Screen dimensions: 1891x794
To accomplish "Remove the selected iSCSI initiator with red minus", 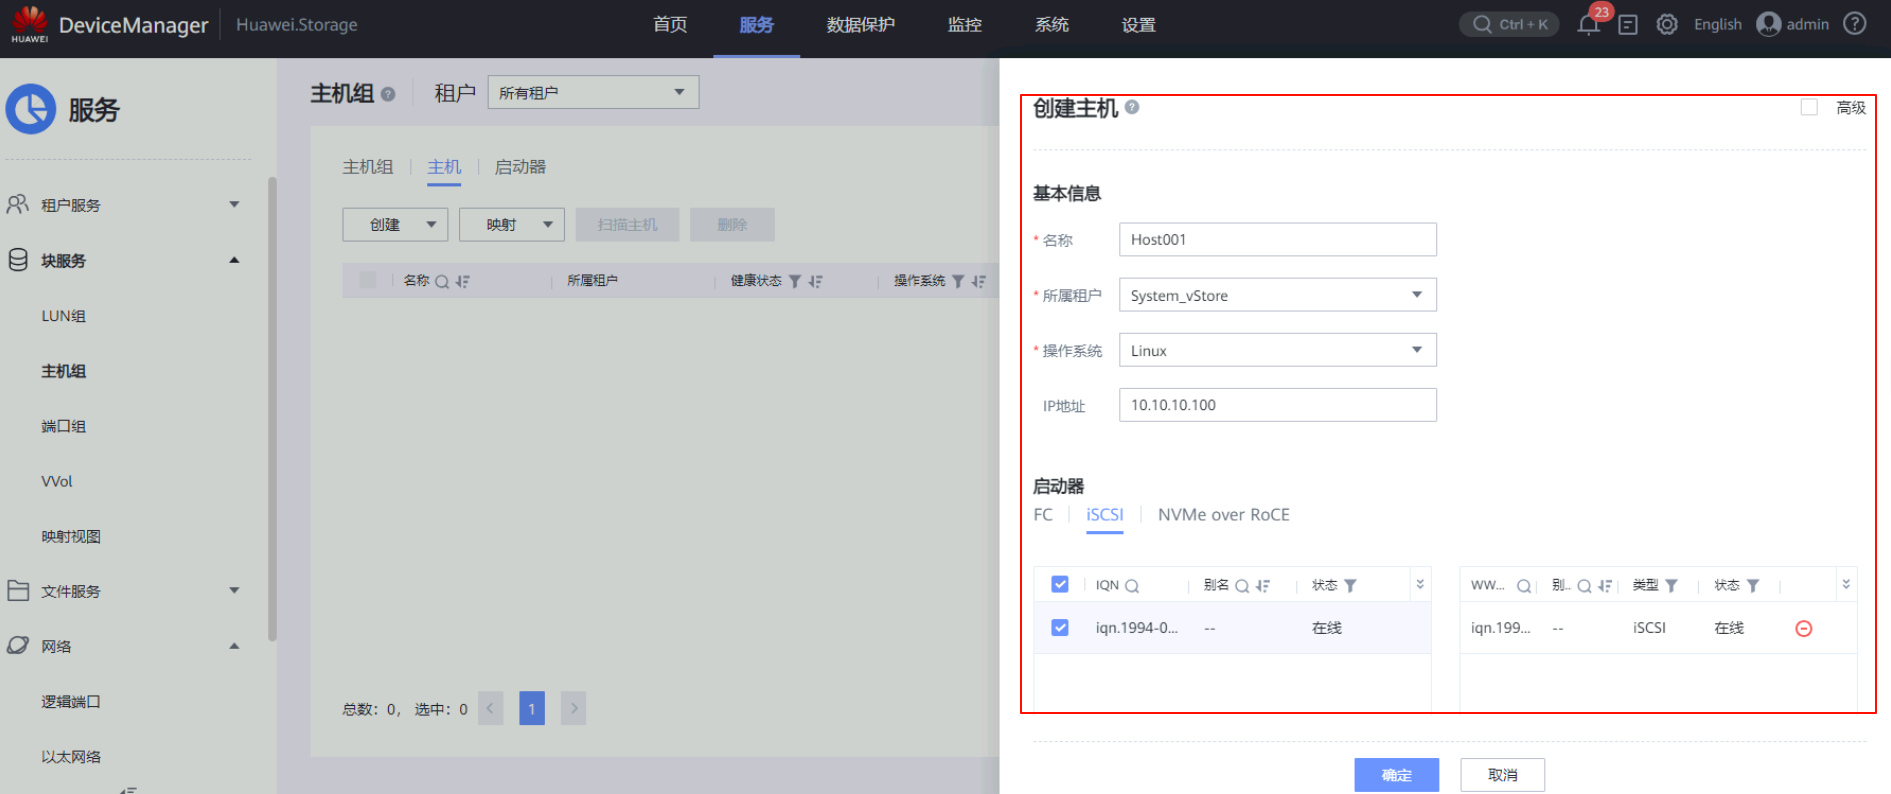I will (1804, 628).
